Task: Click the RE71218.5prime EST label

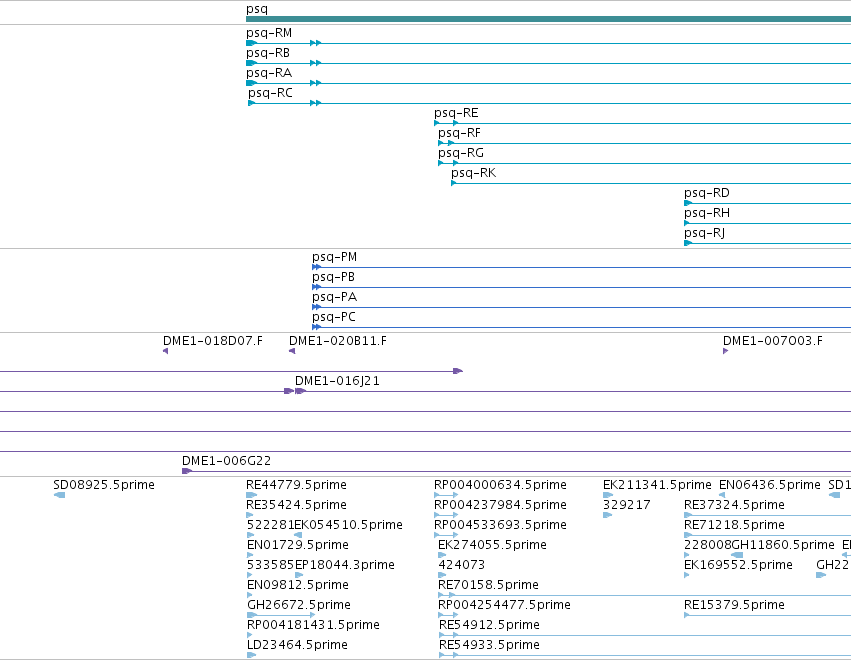Action: pos(734,525)
